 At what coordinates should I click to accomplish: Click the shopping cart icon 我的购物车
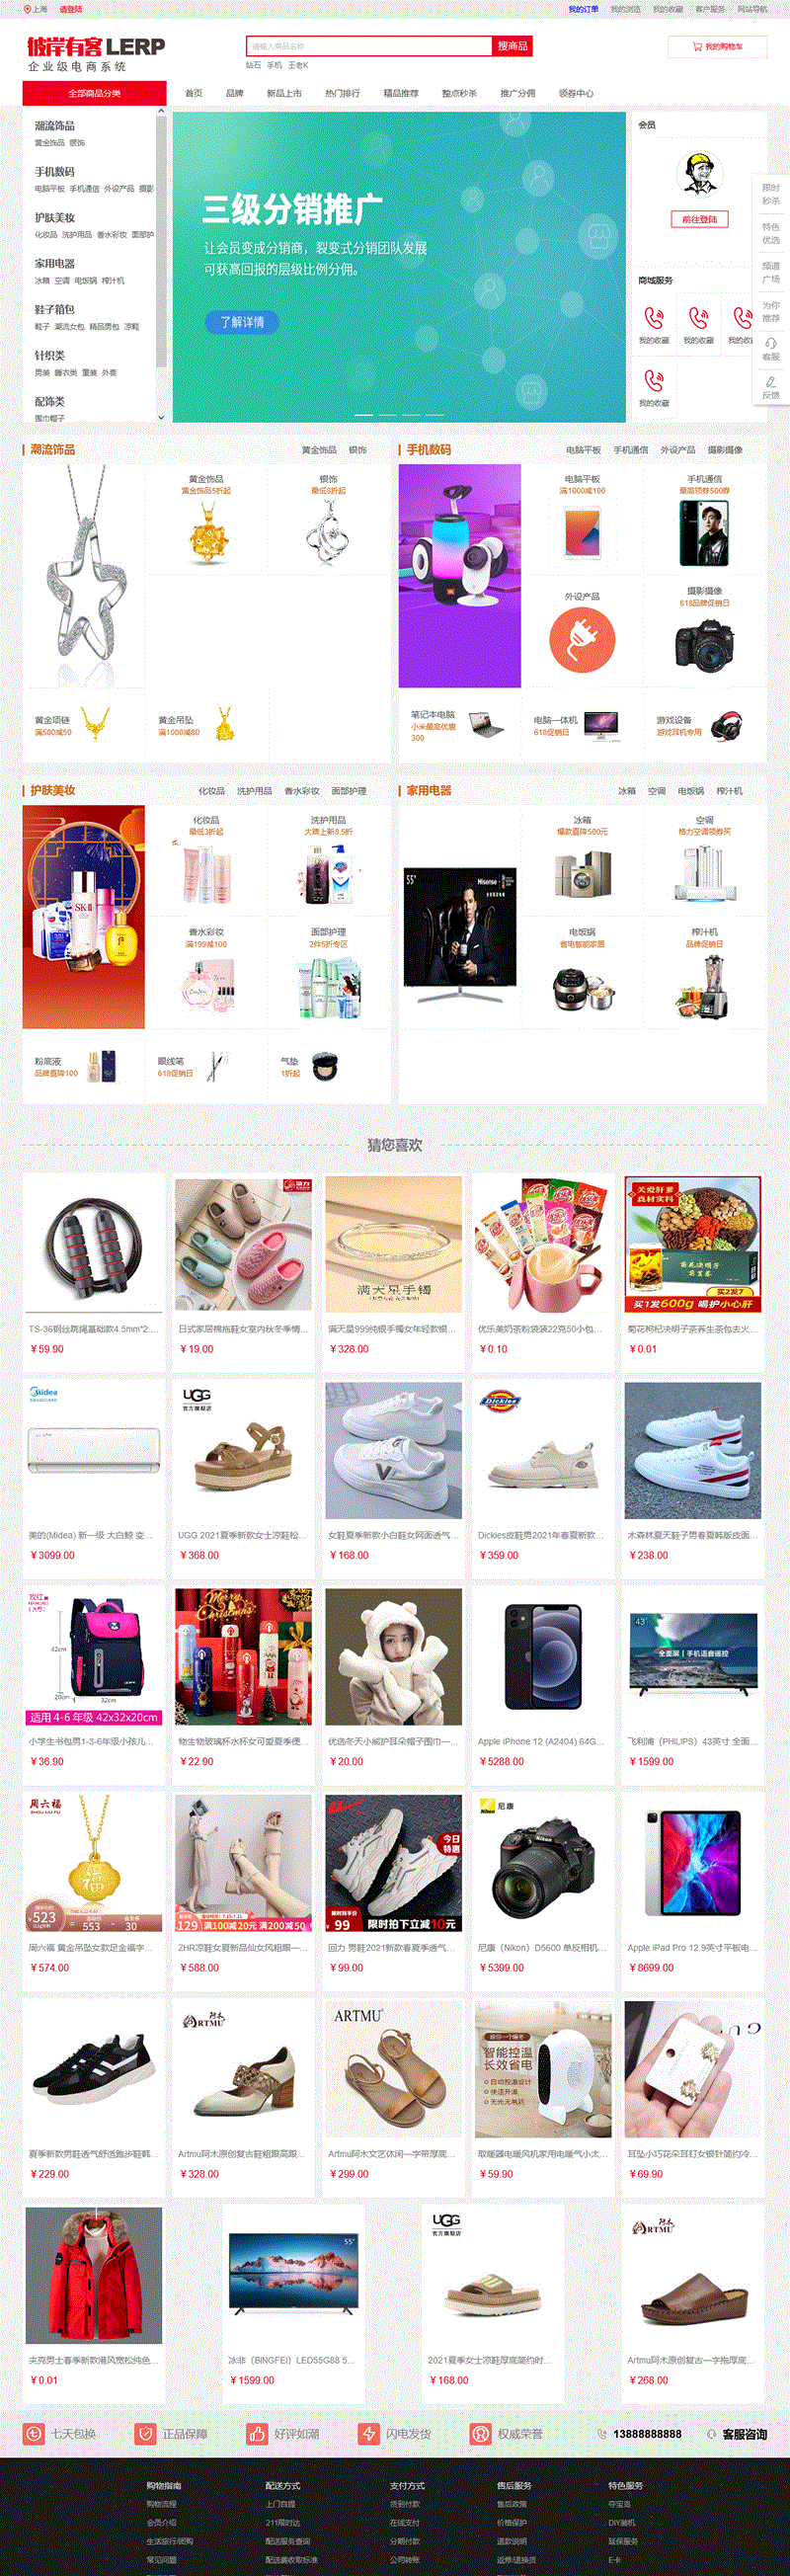pos(697,47)
